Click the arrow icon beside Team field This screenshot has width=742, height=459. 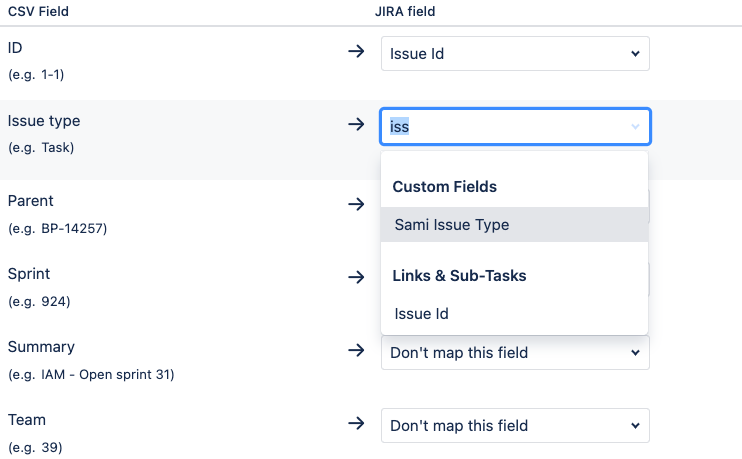tap(356, 423)
